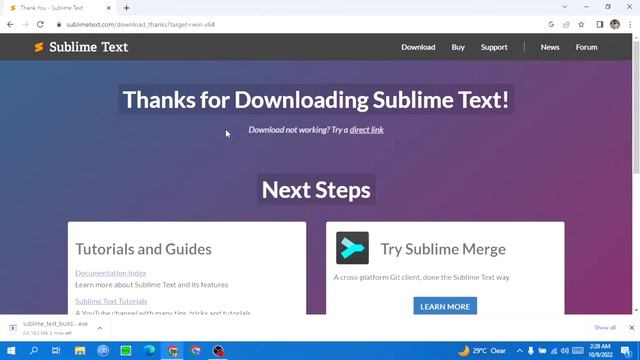Open the Chrome profile avatar
Screen dimensions: 640x360
click(615, 24)
